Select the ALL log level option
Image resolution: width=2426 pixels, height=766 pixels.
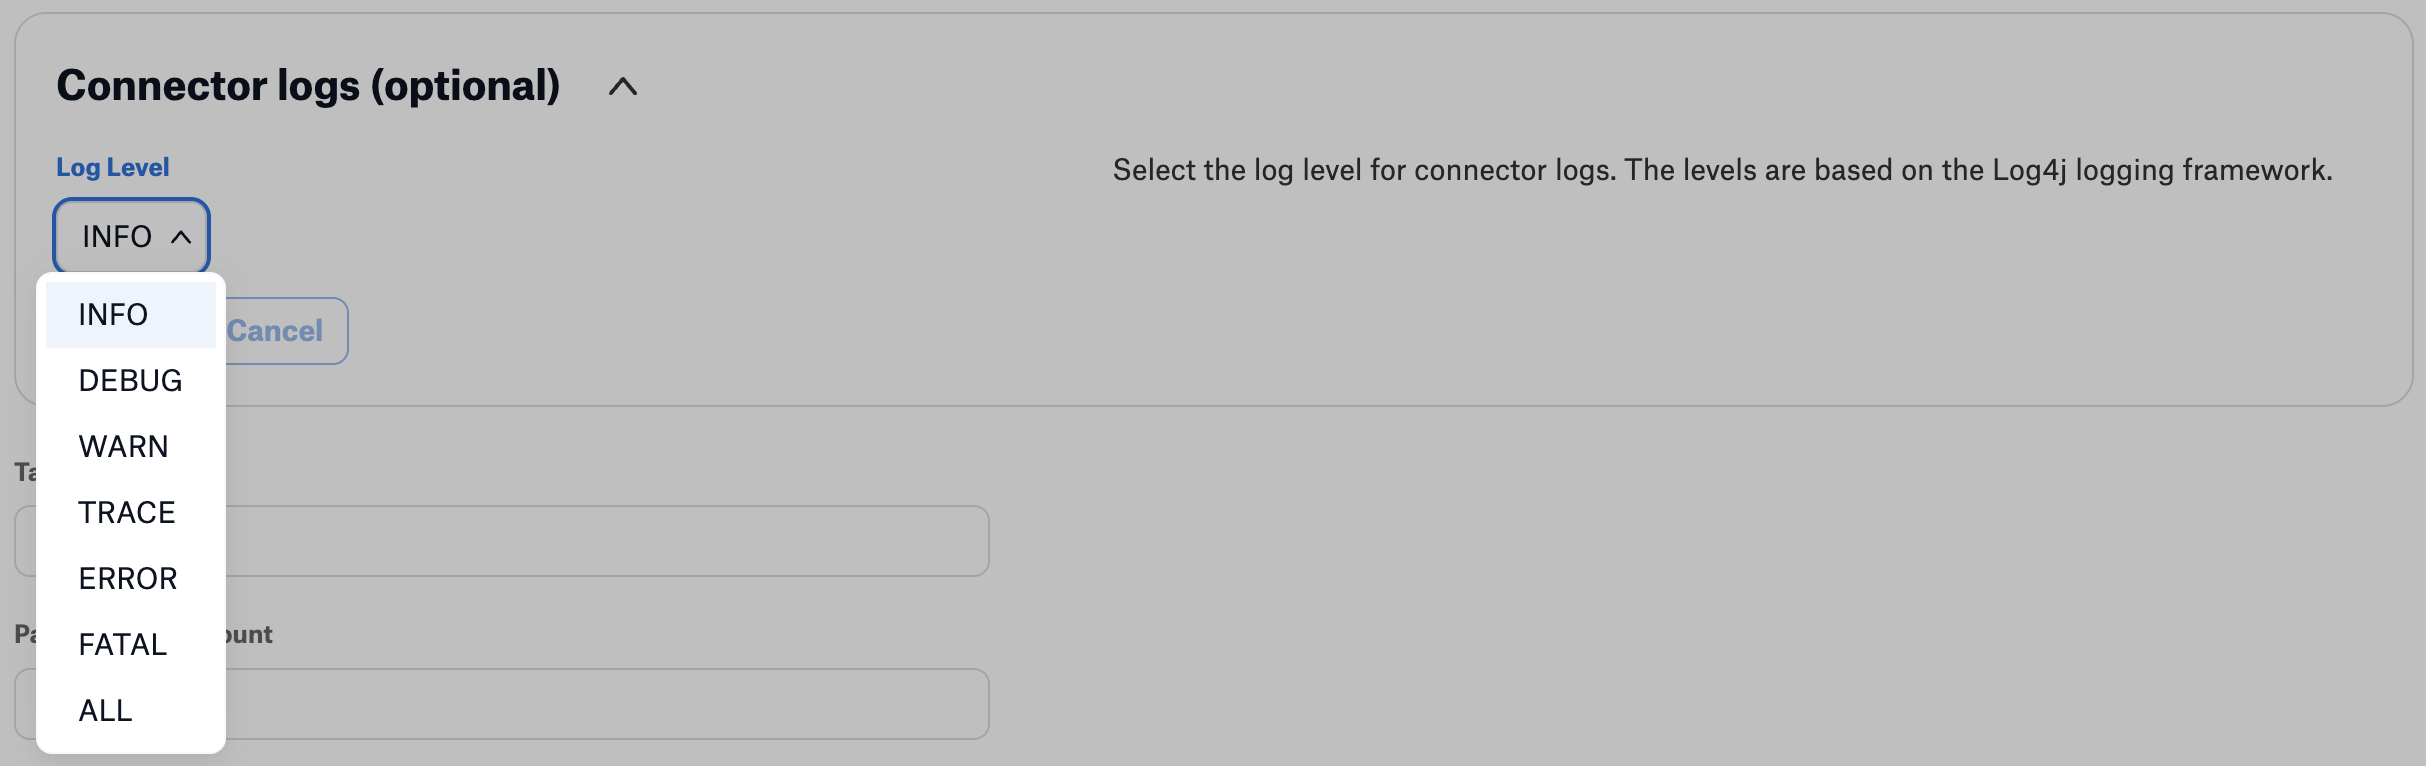pyautogui.click(x=105, y=711)
